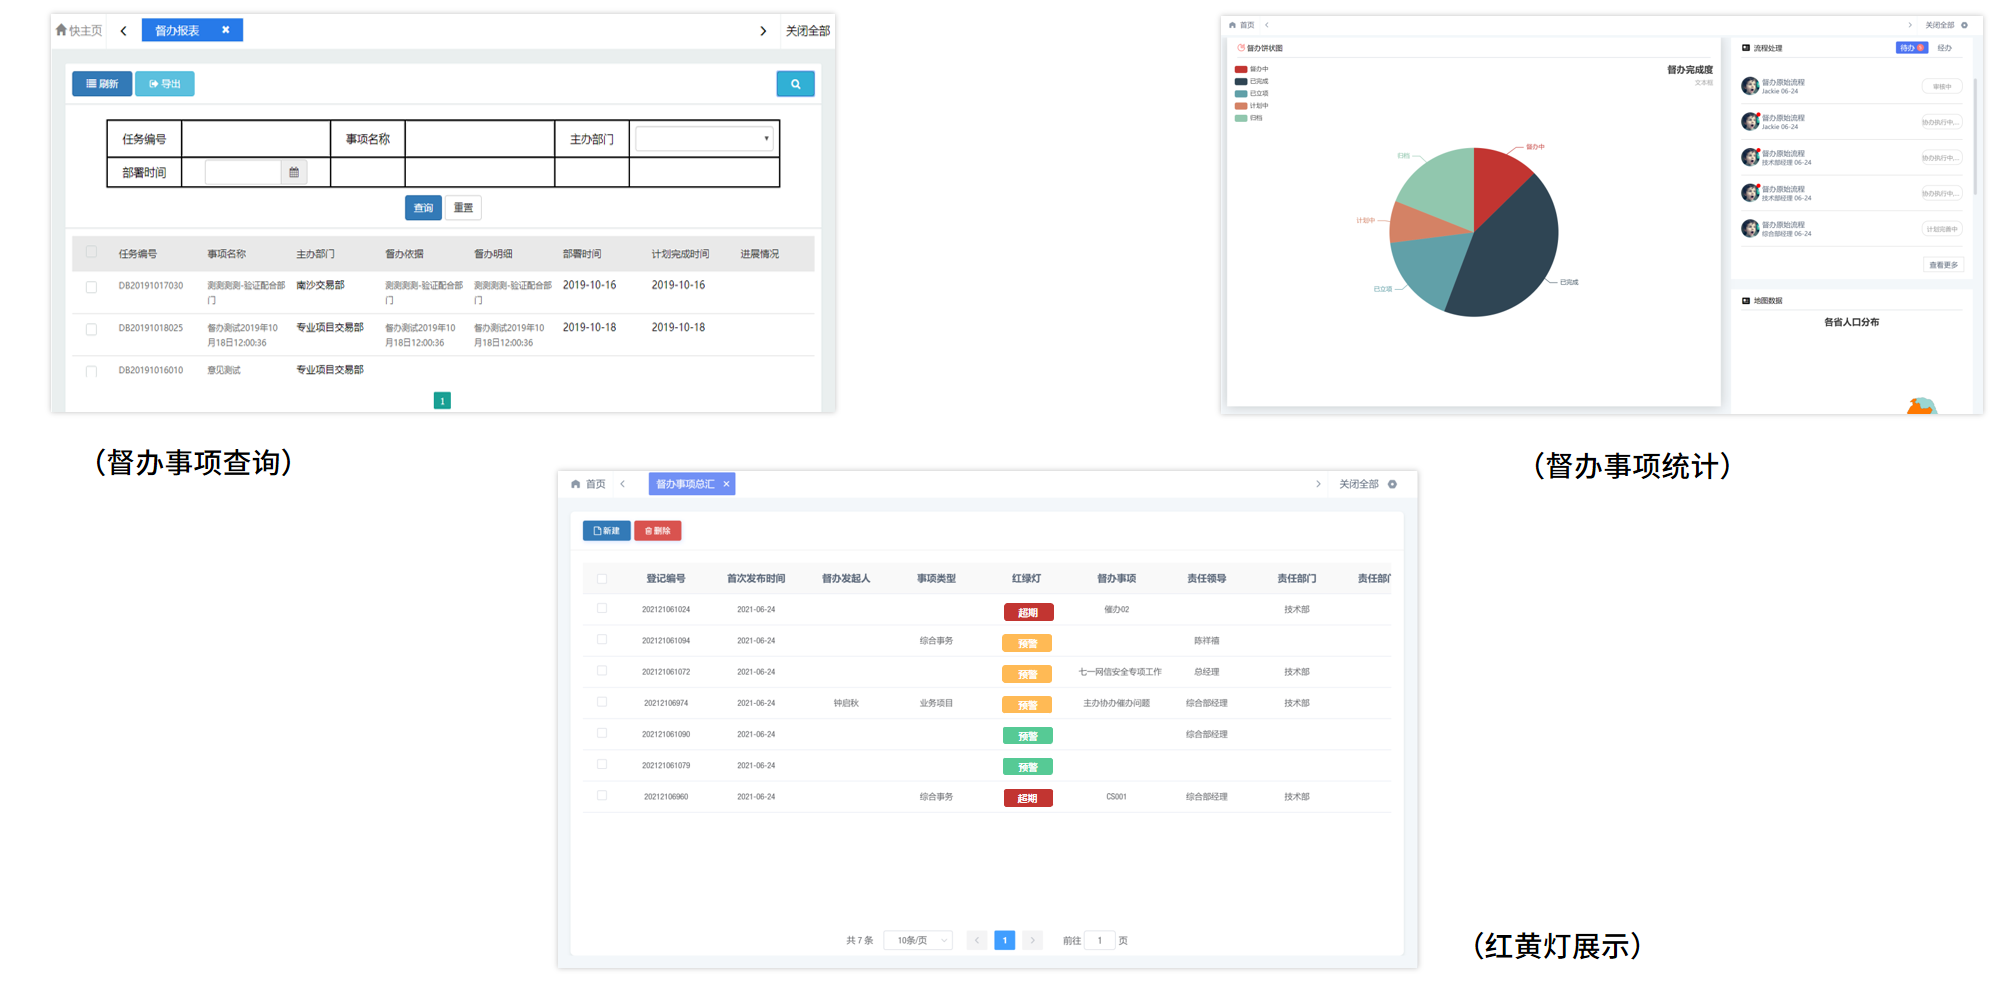Viewport: 2014px width, 983px height.
Task: Click the blue magnifier search icon button
Action: (795, 84)
